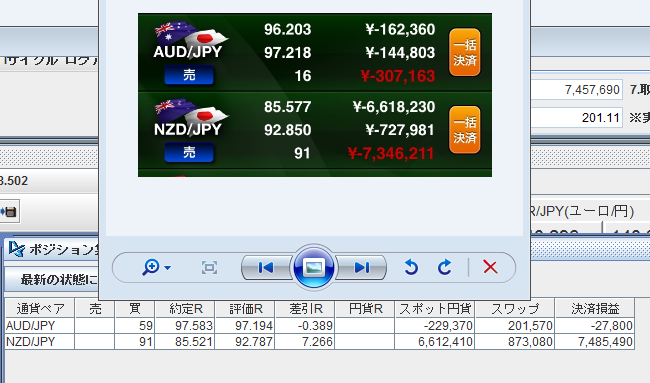The width and height of the screenshot is (650, 383).
Task: Click NZD/JPY 一括決済 orange button
Action: tap(465, 130)
